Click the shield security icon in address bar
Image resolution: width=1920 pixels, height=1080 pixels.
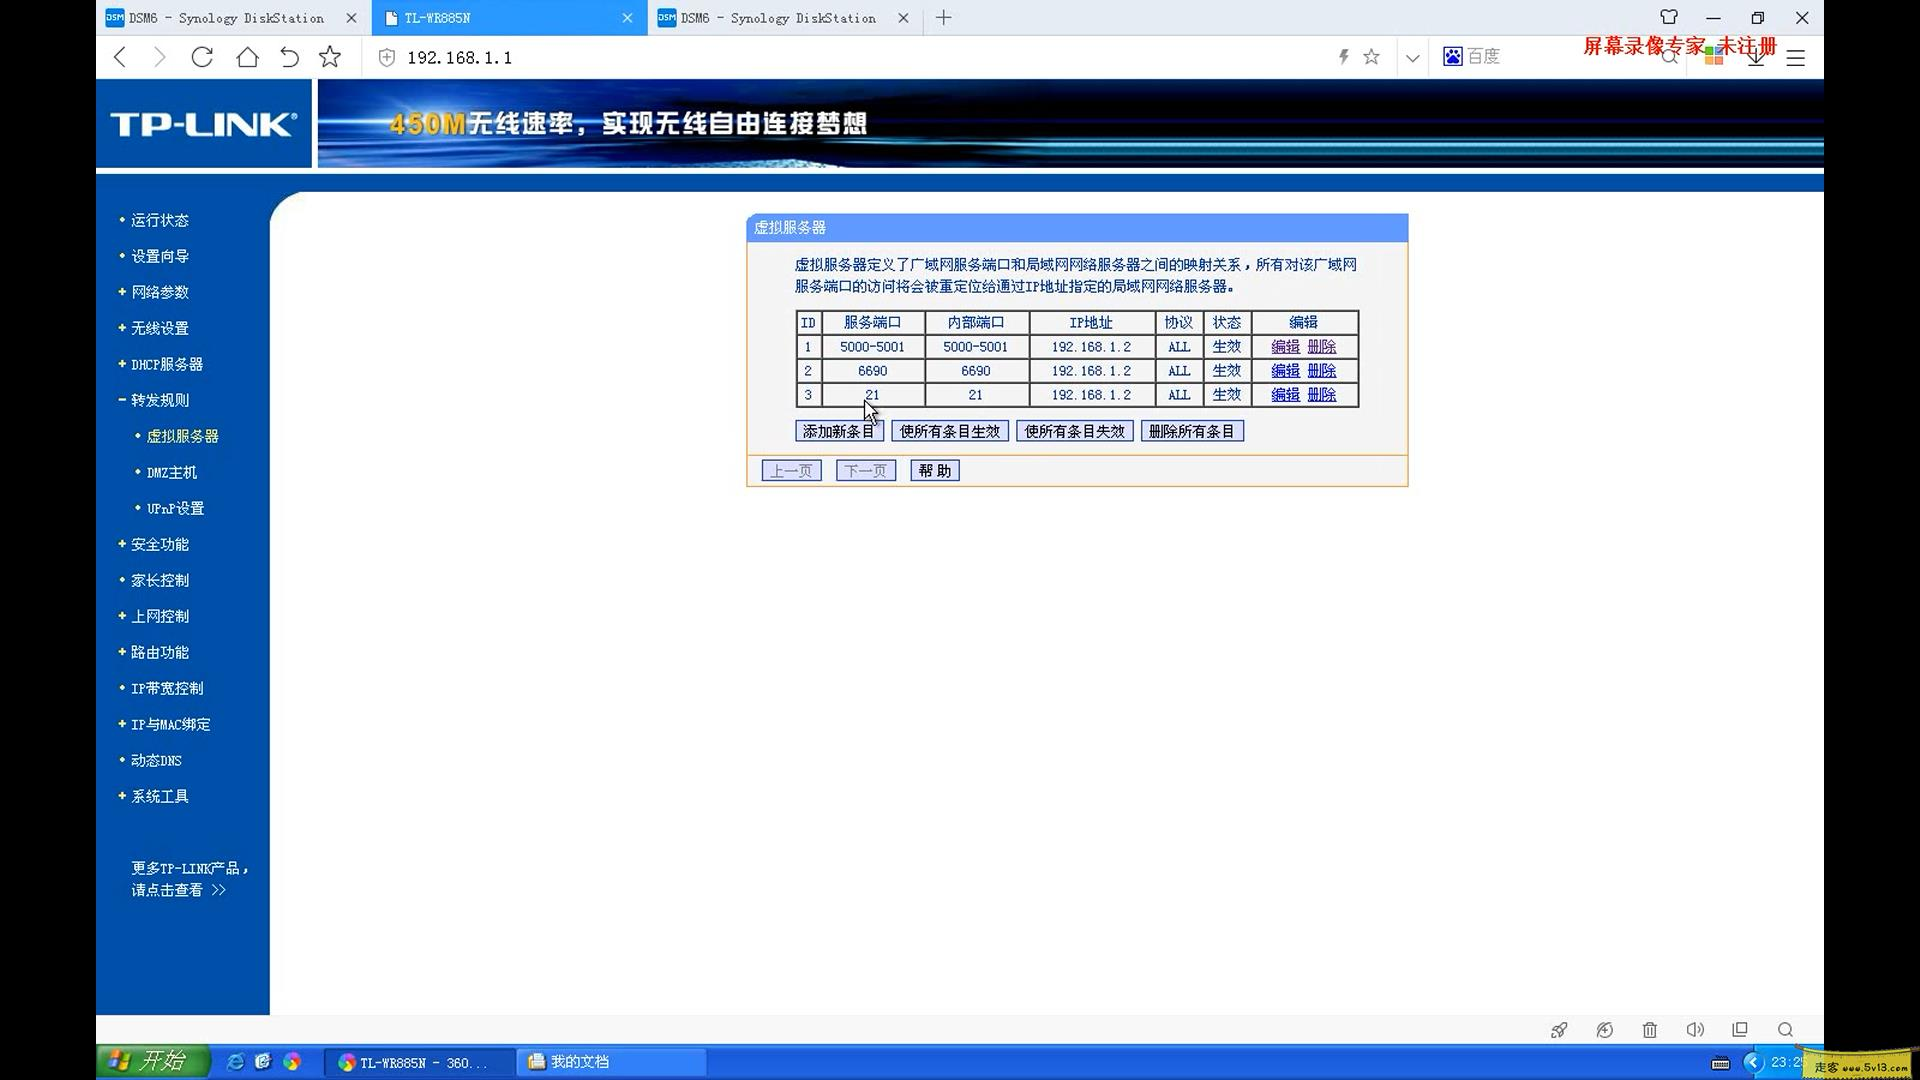[387, 57]
